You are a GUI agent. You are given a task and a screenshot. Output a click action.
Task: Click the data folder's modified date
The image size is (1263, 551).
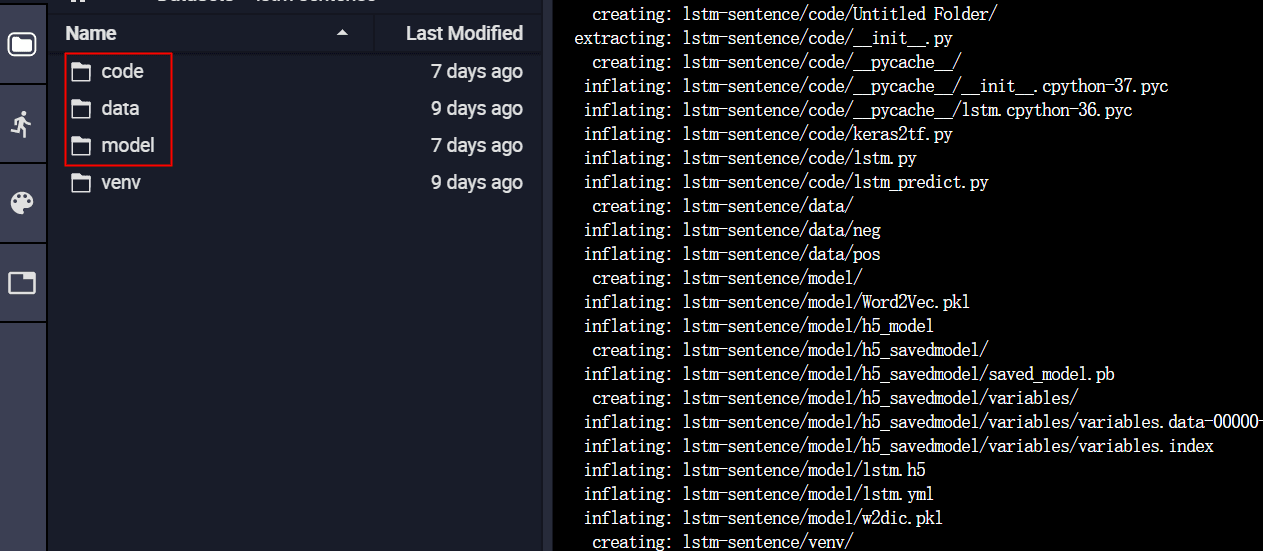[476, 109]
